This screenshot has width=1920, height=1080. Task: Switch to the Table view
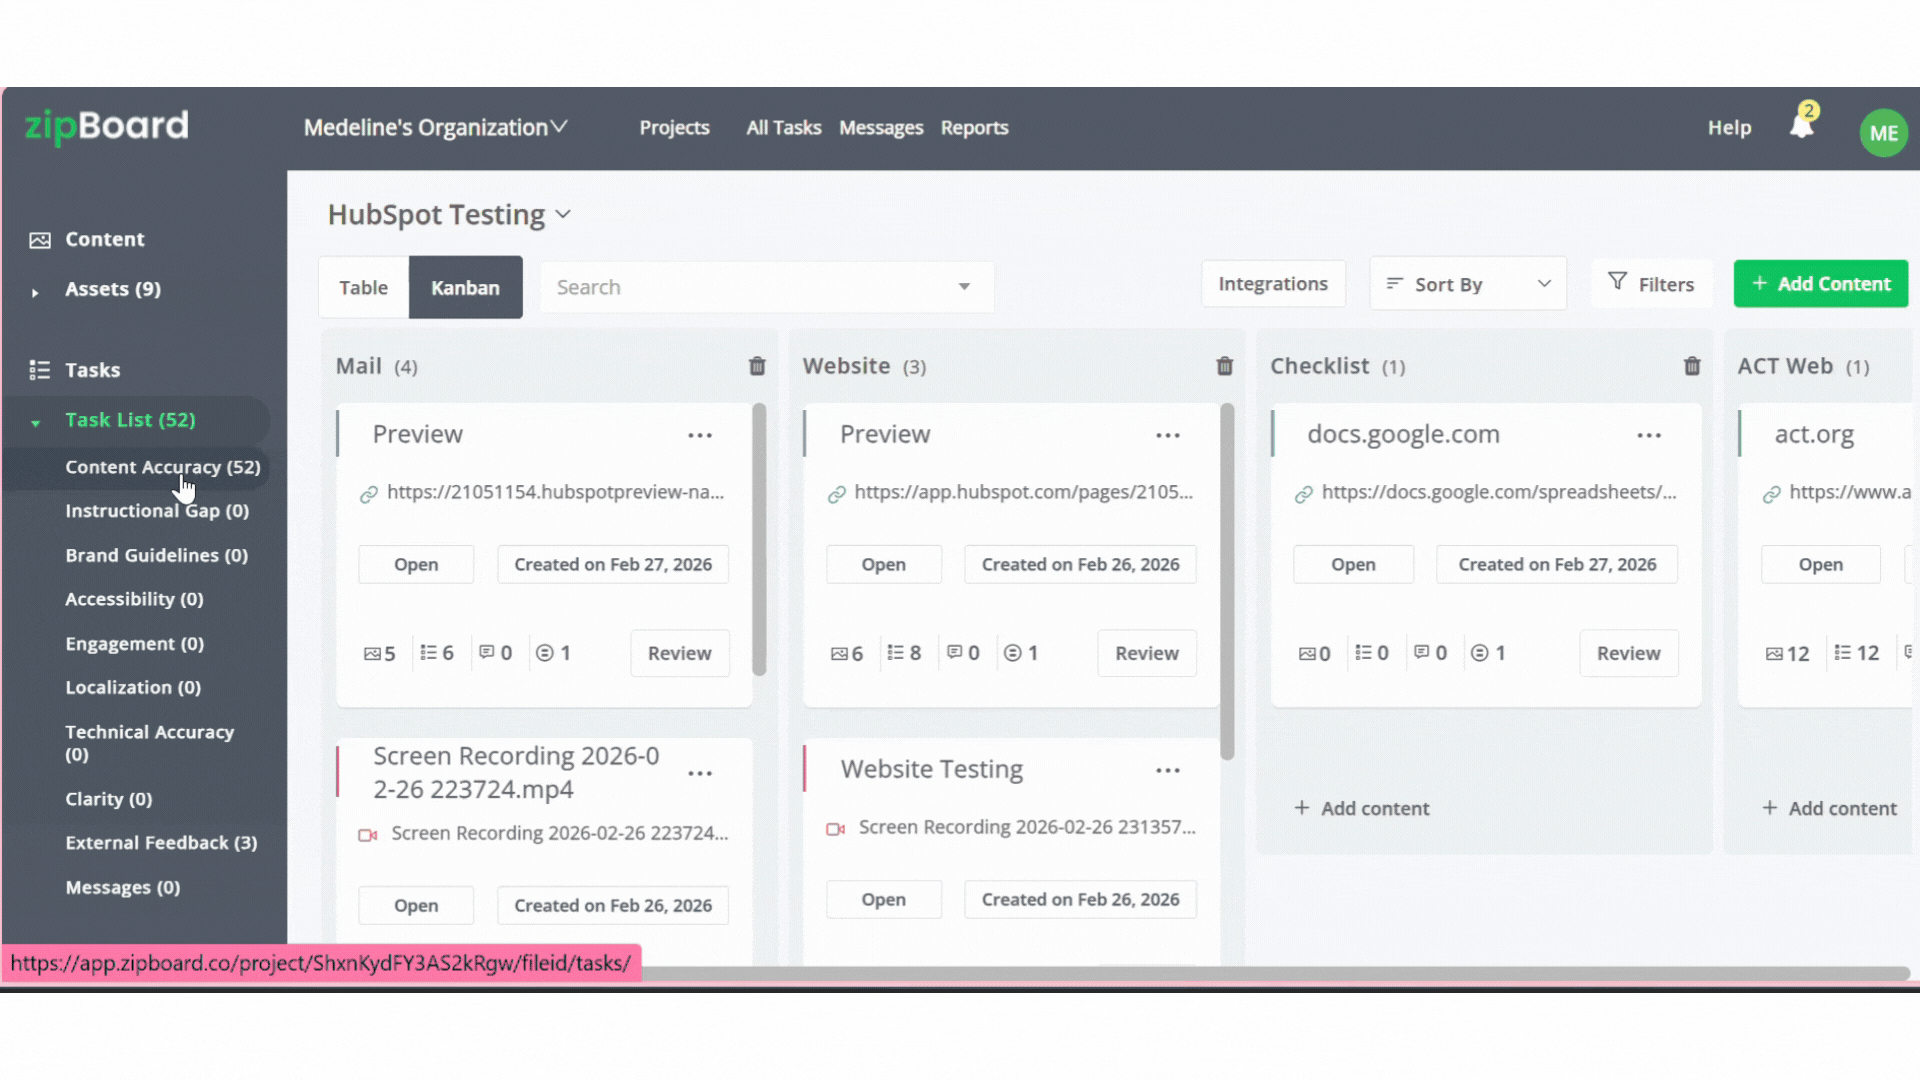tap(363, 288)
